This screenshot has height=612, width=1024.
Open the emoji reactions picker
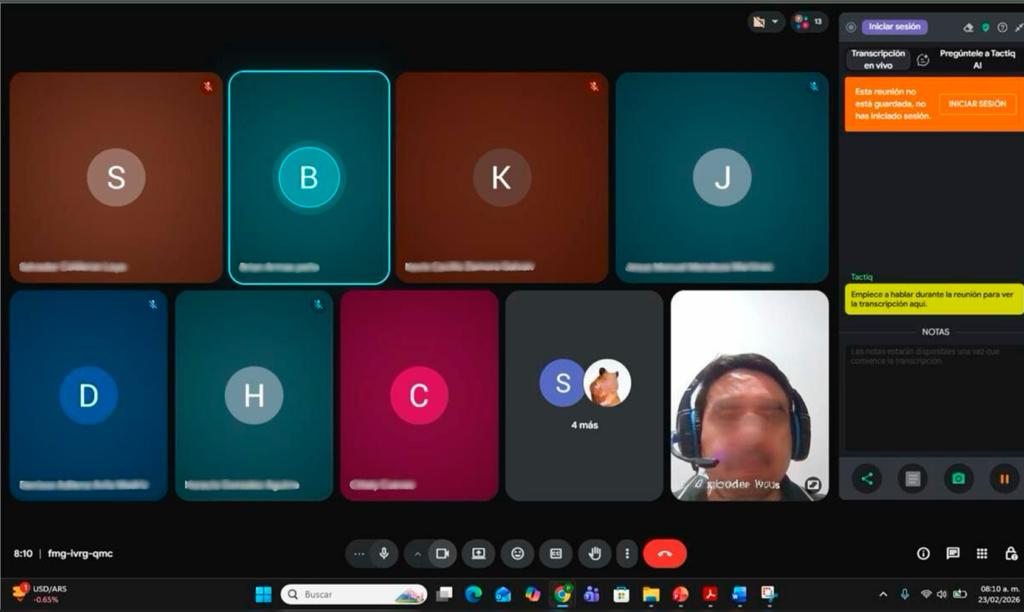click(x=517, y=553)
